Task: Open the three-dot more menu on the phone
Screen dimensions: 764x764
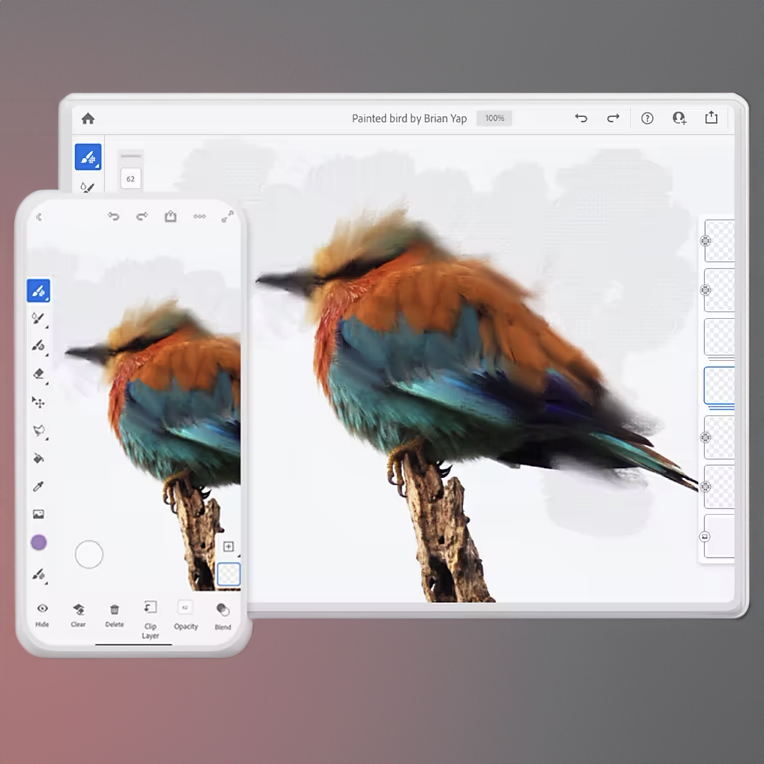Action: click(x=200, y=216)
